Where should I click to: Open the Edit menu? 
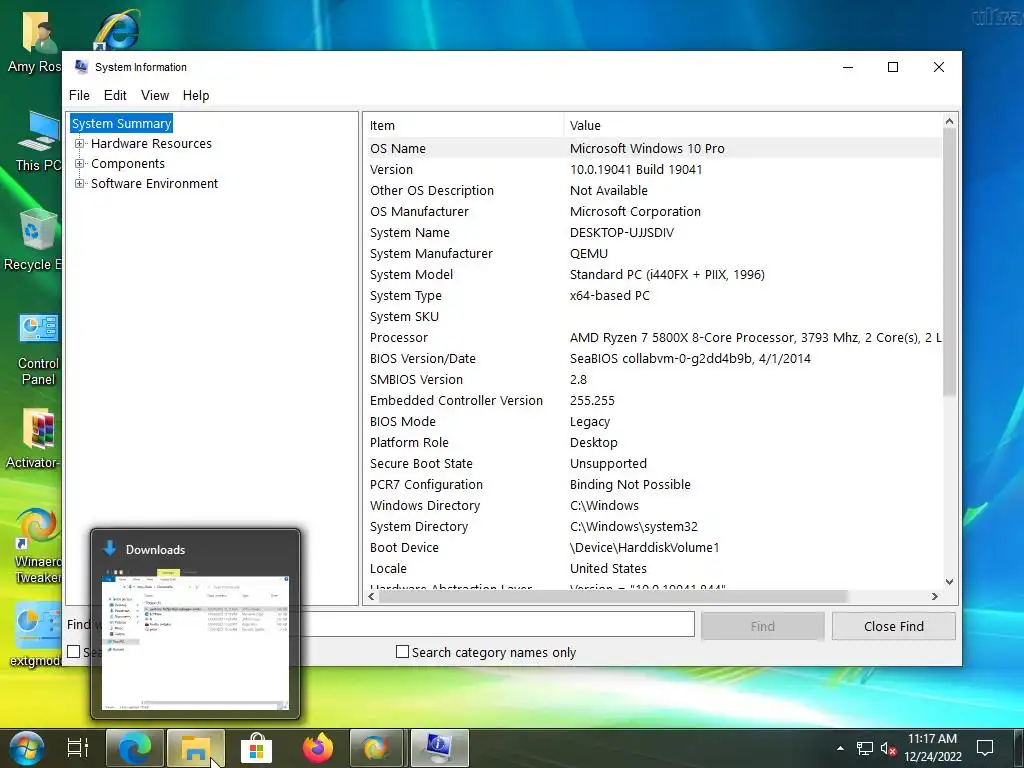(x=115, y=95)
